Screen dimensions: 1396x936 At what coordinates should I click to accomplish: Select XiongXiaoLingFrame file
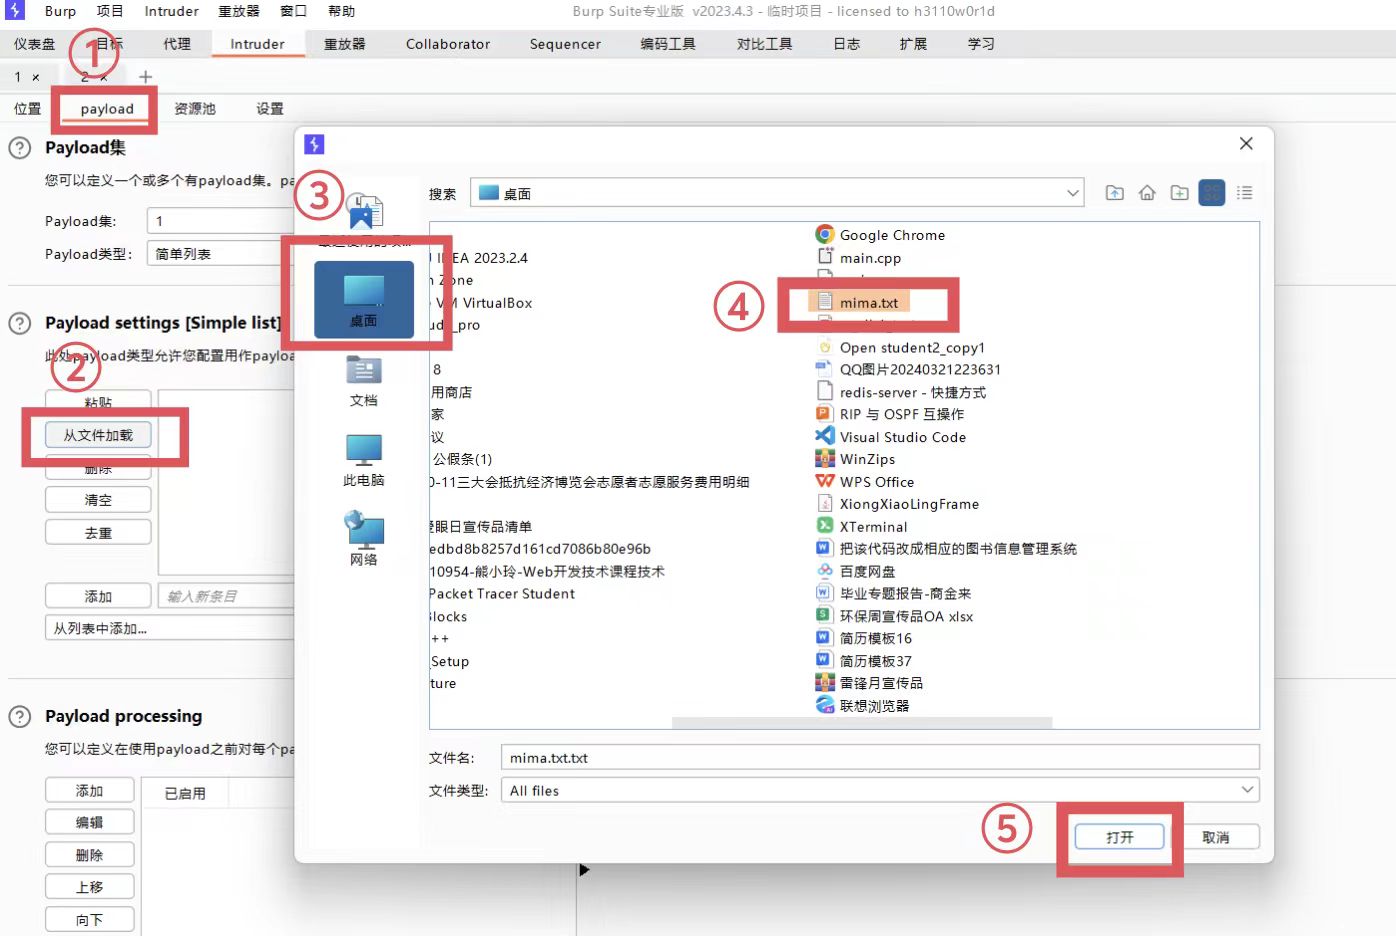(897, 504)
